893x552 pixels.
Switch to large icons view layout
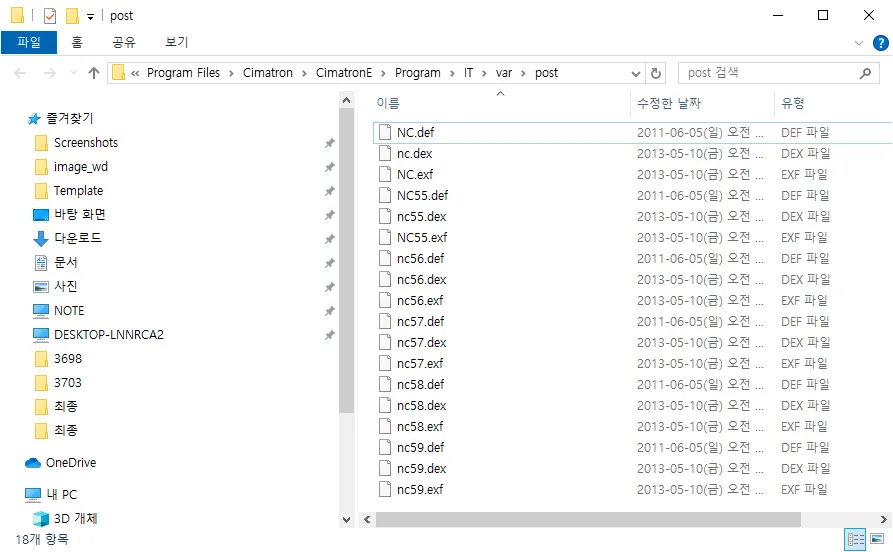tap(878, 539)
